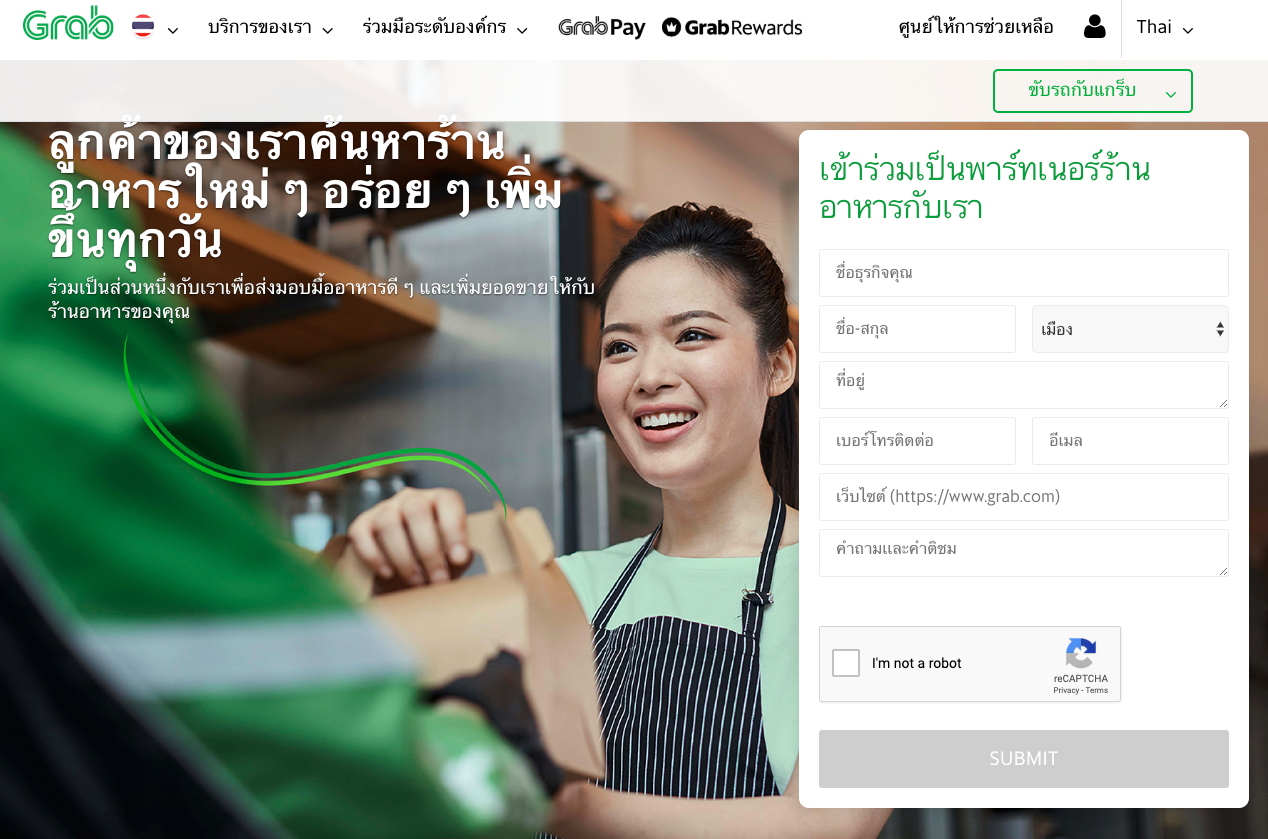The width and height of the screenshot is (1268, 839).
Task: Click the SUBMIT button
Action: pyautogui.click(x=1024, y=759)
